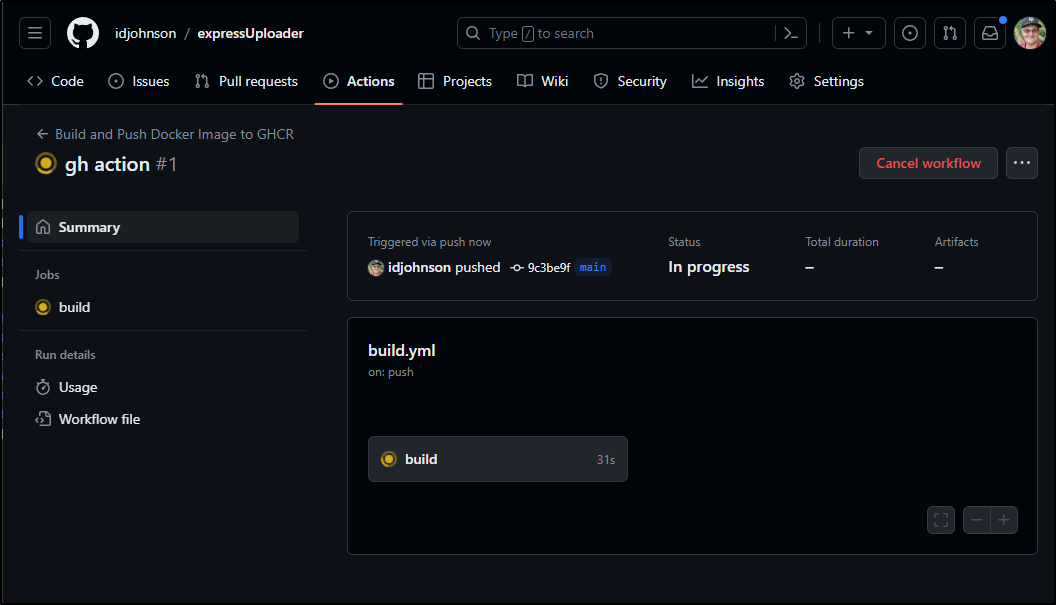Click the Settings tab gear icon
Viewport: 1056px width, 605px height.
797,82
